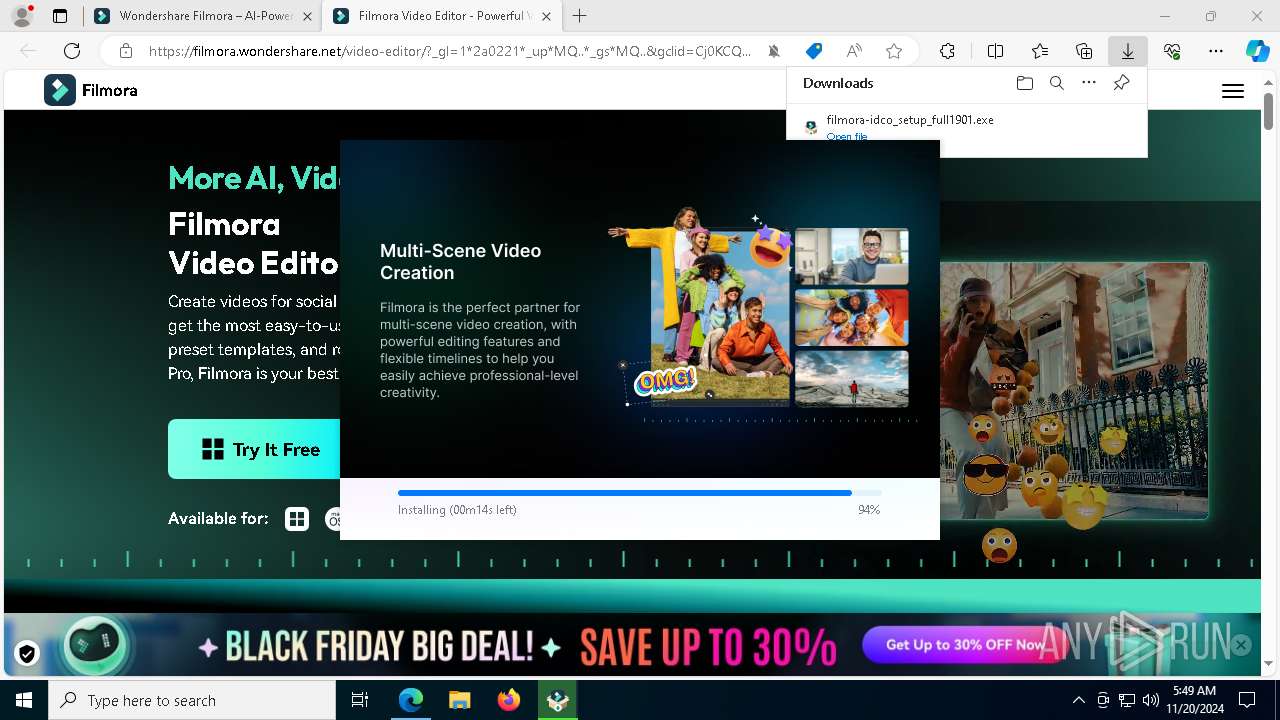Open Browser essentials heart icon

click(1172, 51)
